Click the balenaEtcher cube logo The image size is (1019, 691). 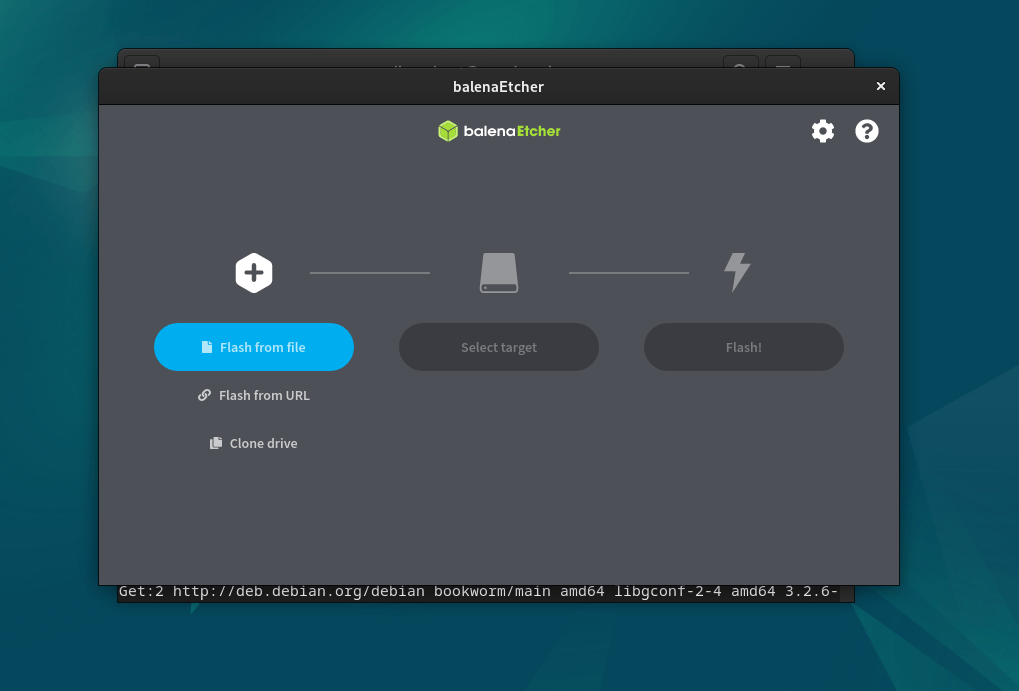(x=448, y=131)
